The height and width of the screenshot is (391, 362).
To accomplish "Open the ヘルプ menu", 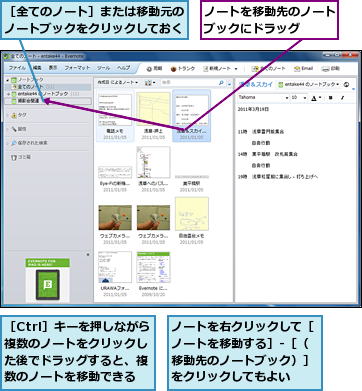I will pyautogui.click(x=123, y=68).
